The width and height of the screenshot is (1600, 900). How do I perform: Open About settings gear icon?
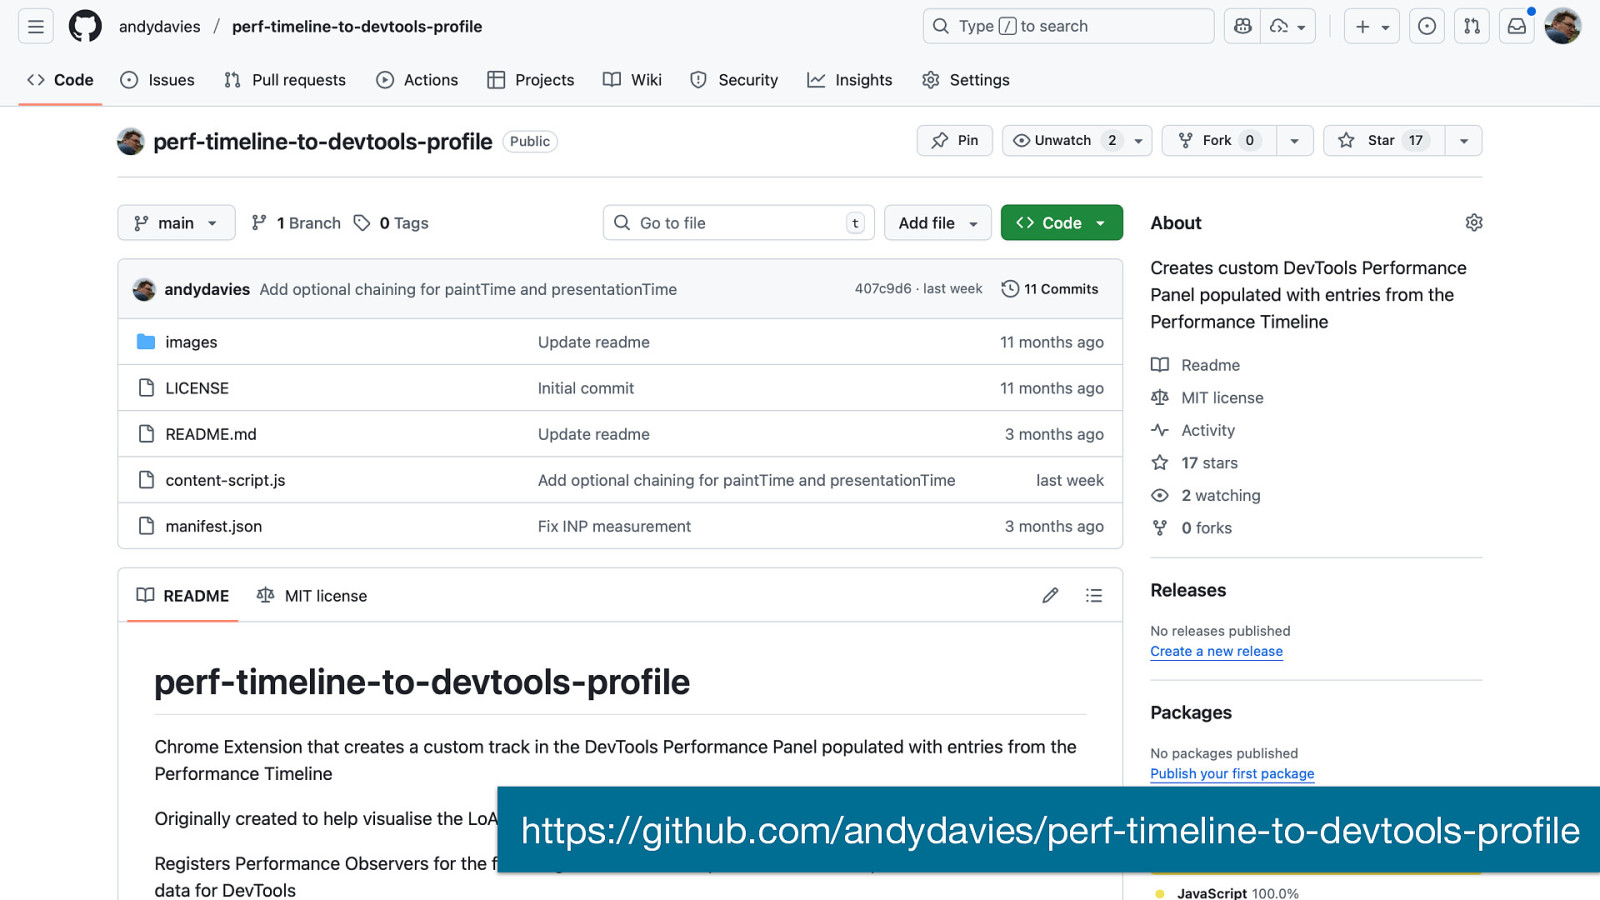click(x=1473, y=223)
